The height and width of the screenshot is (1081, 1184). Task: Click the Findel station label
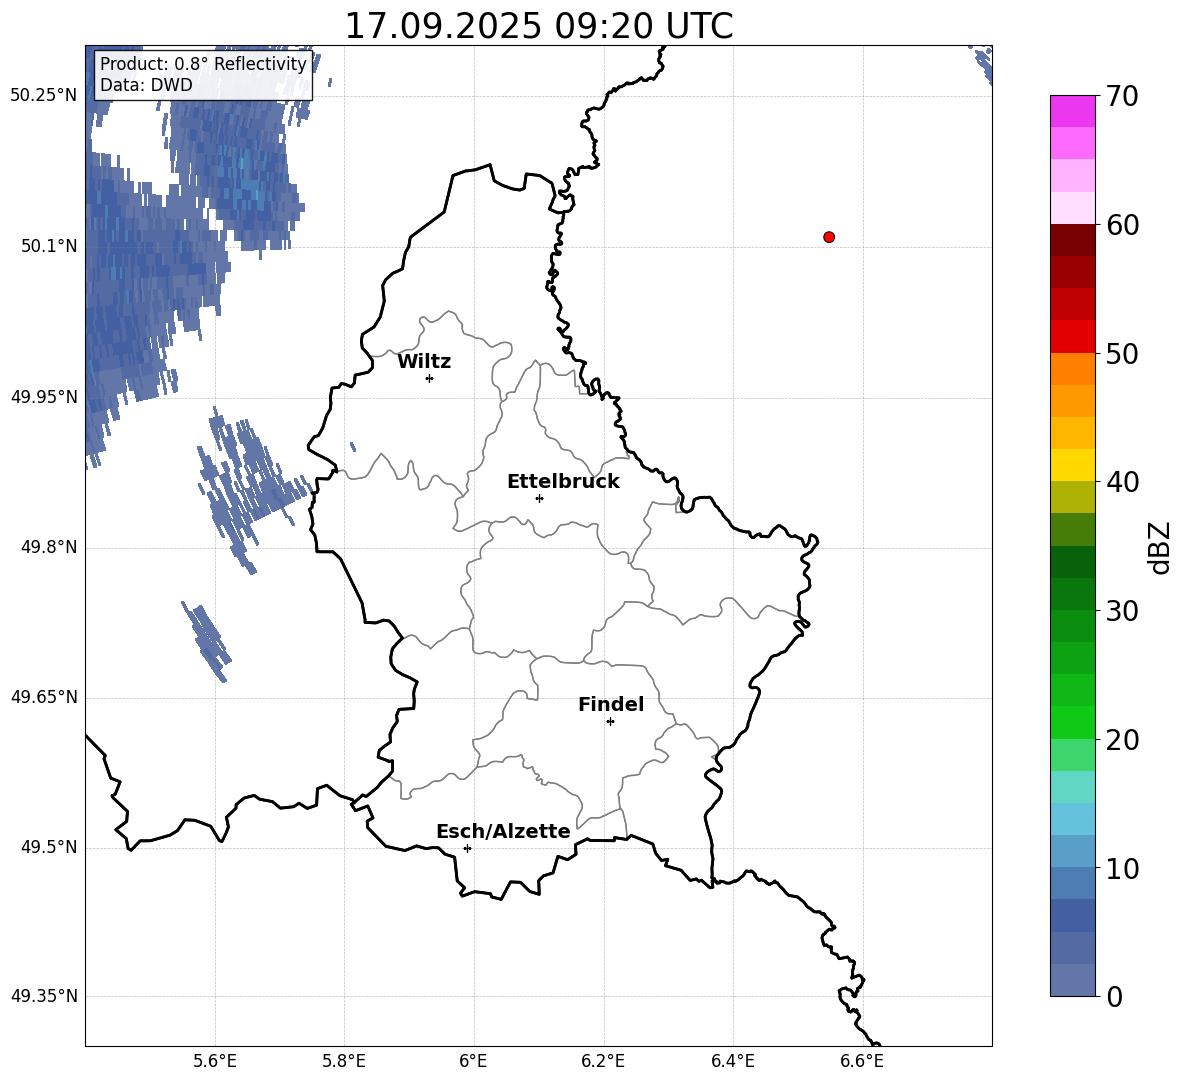click(x=611, y=704)
